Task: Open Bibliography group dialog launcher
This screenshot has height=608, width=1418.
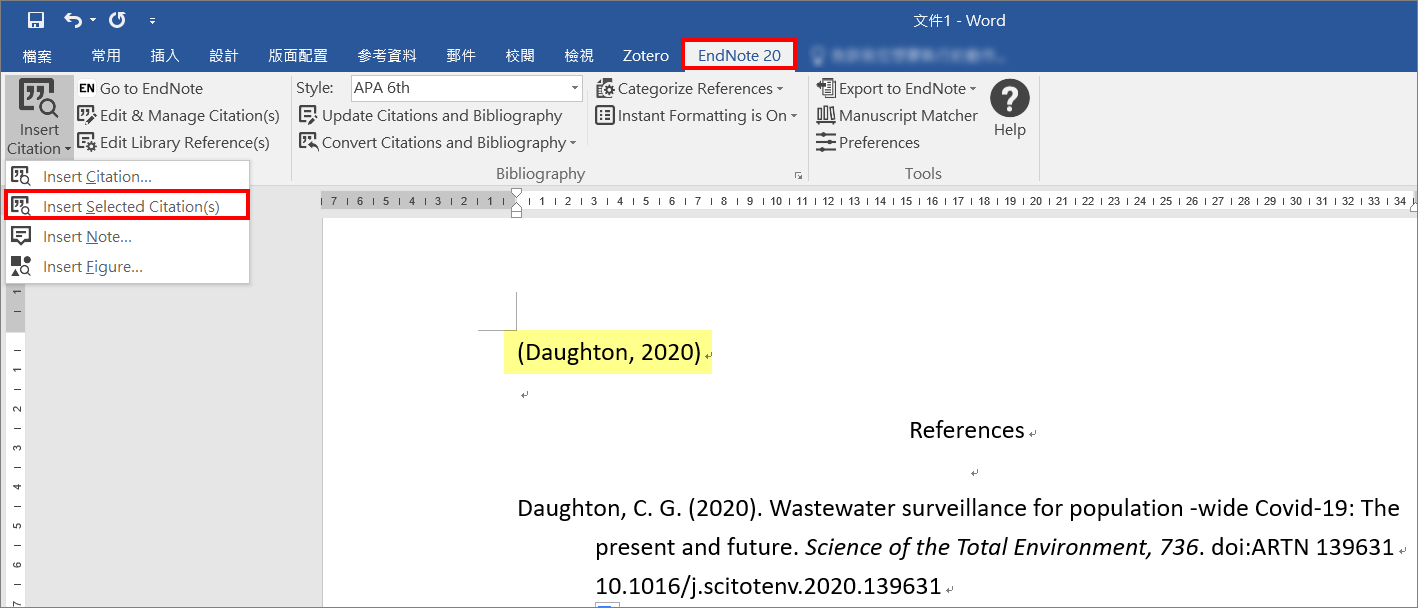Action: click(798, 175)
